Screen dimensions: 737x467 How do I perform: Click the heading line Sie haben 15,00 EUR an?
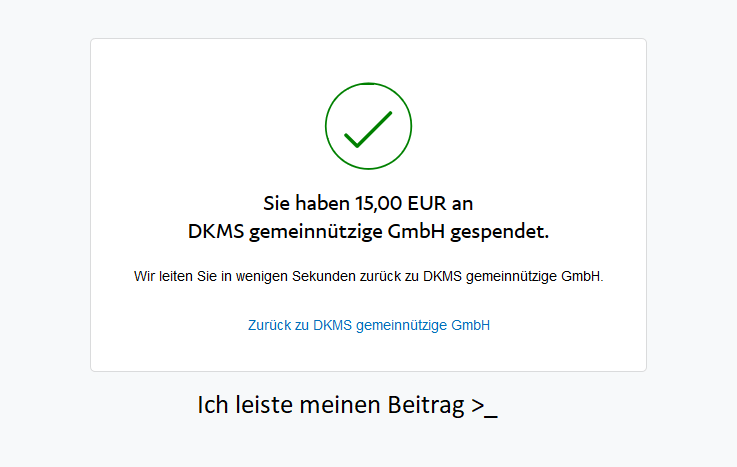pyautogui.click(x=368, y=203)
